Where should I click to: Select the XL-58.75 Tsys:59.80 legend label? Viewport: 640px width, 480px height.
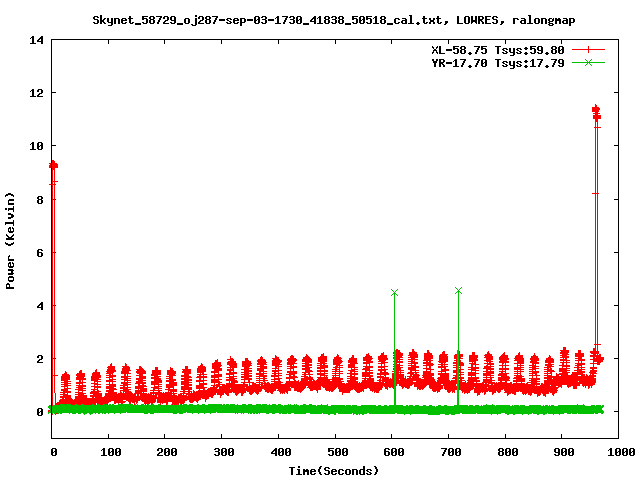coord(498,50)
